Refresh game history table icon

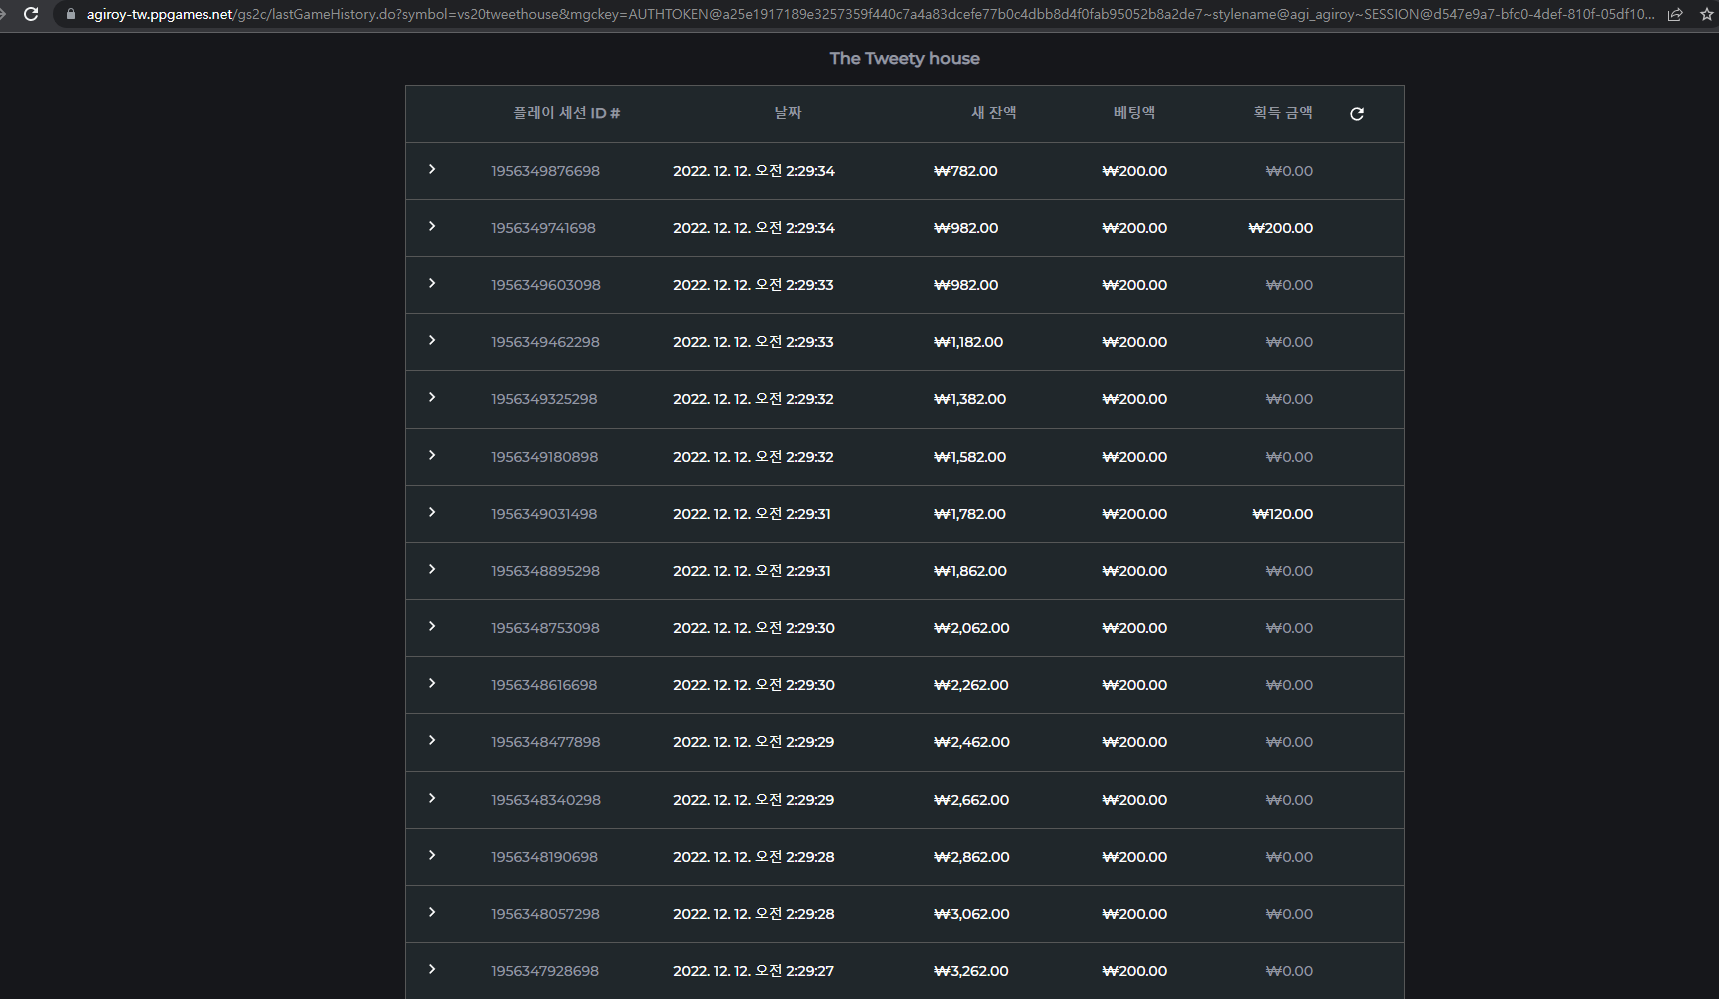pos(1357,114)
